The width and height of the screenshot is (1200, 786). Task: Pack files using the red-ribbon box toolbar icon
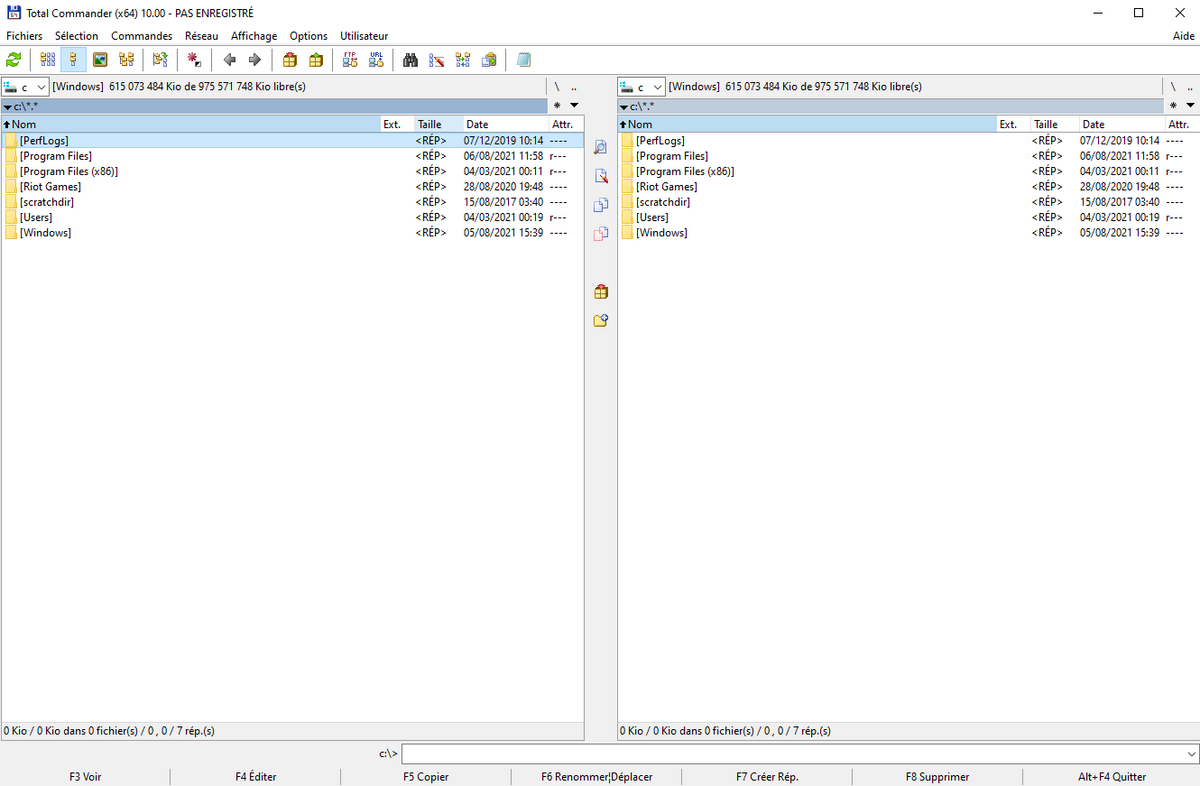pyautogui.click(x=290, y=60)
